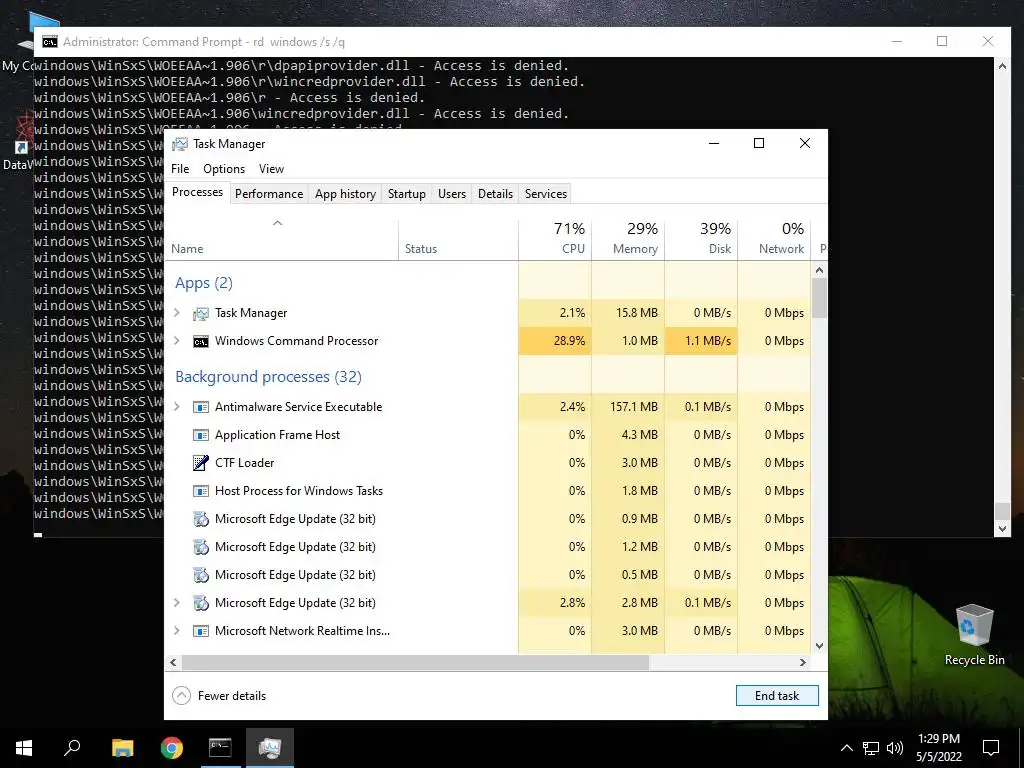1024x768 pixels.
Task: Switch to the Details tab
Action: [495, 194]
